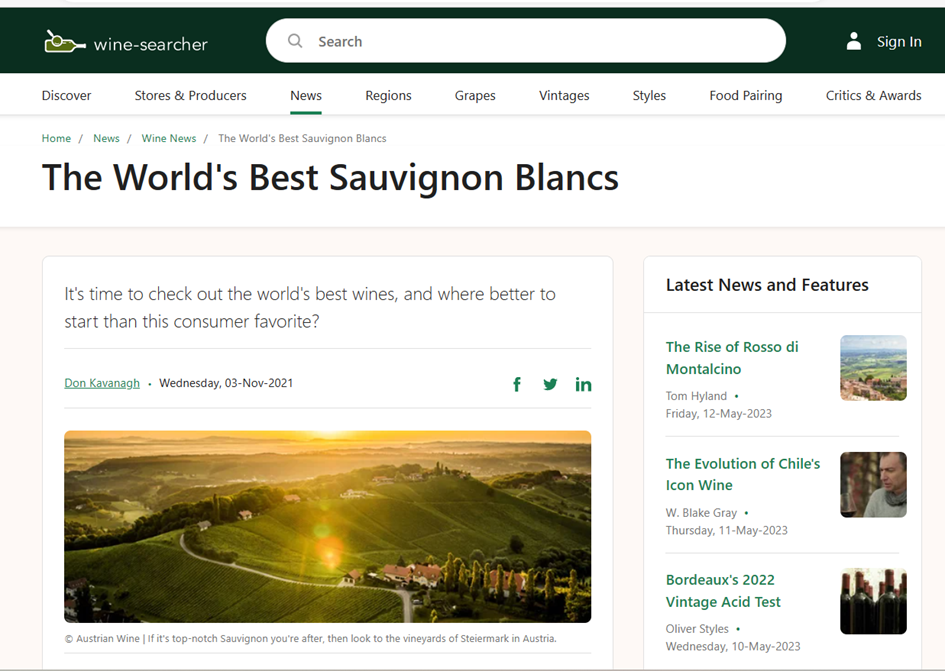This screenshot has height=671, width=945.
Task: Click date Thursday, 11-May-2023
Action: click(x=726, y=531)
